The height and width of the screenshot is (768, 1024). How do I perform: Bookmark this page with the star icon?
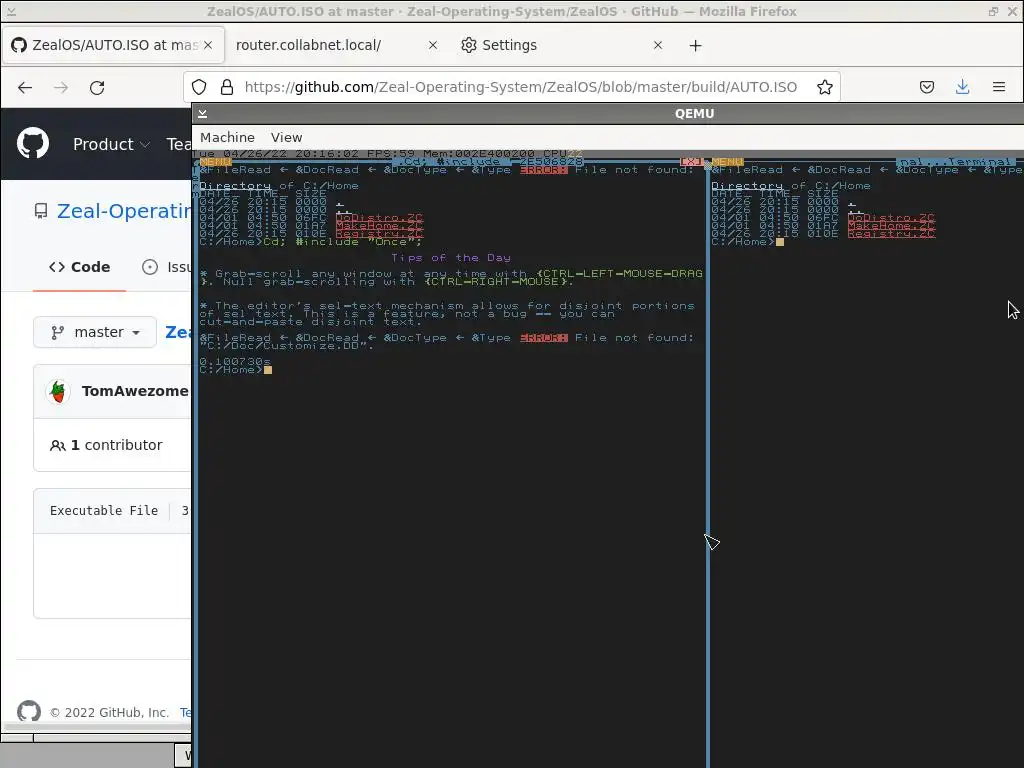point(825,87)
